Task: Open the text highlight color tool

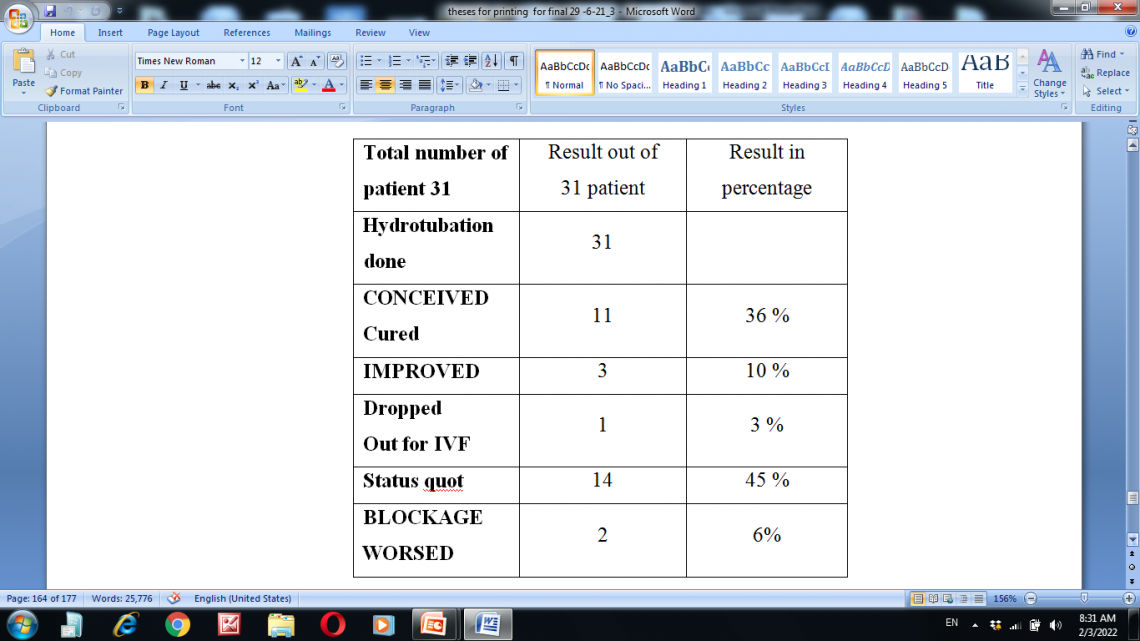Action: pyautogui.click(x=299, y=85)
